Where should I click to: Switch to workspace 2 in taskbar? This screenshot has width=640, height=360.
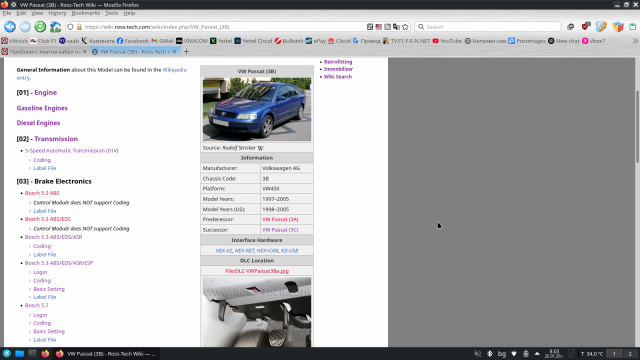click(x=630, y=353)
